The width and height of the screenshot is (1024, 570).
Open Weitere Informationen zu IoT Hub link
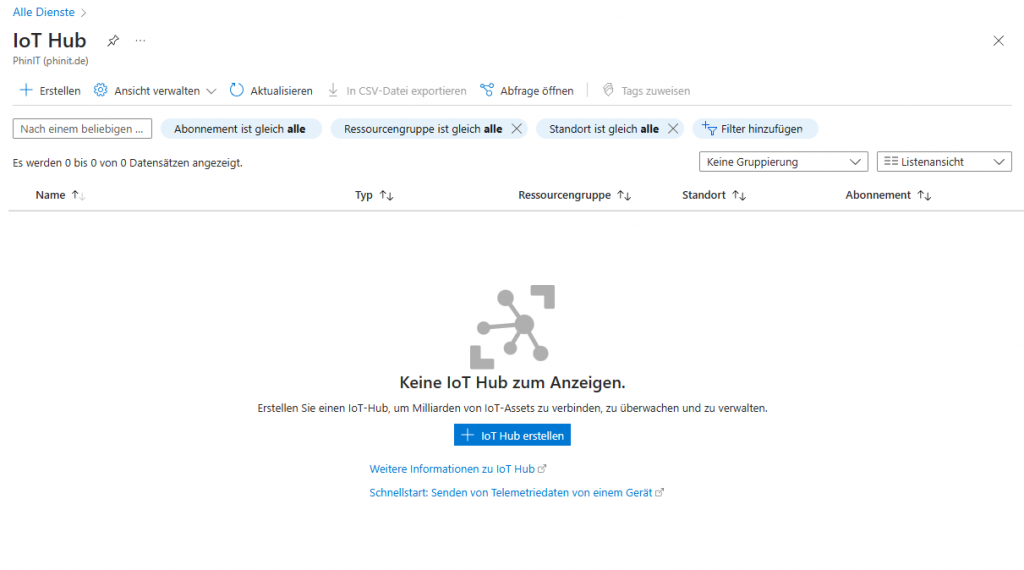tap(458, 469)
